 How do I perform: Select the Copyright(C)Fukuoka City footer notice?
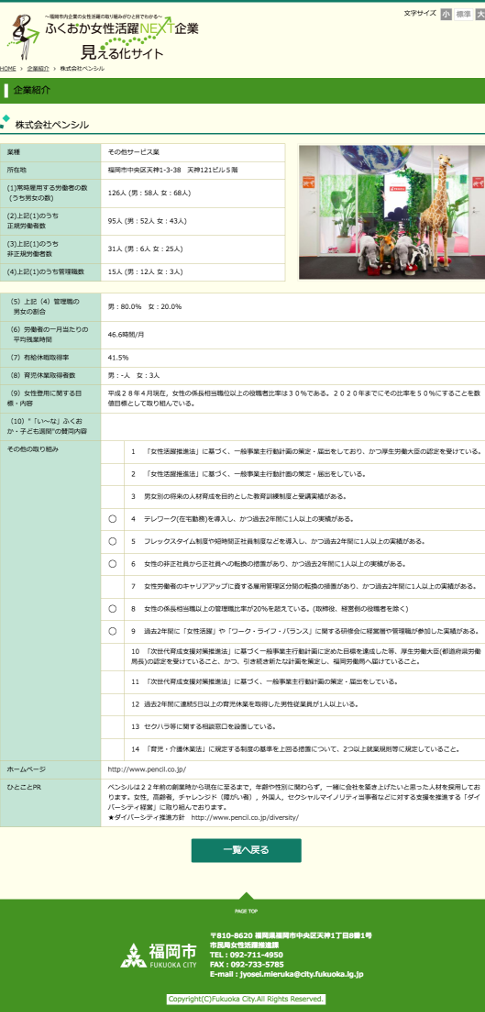[246, 998]
